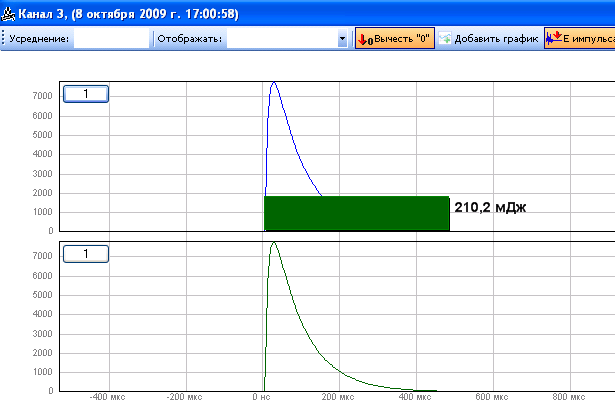Focus the Усреднение input field

click(111, 38)
